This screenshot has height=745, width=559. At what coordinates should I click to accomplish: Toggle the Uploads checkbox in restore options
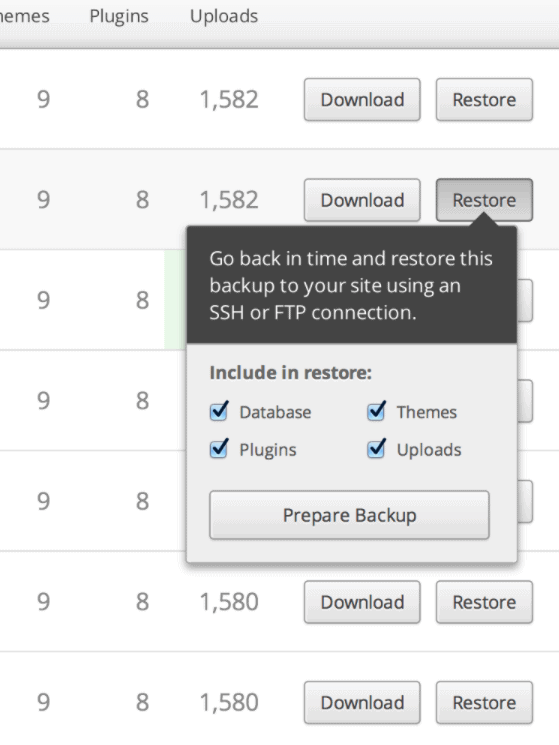[376, 449]
